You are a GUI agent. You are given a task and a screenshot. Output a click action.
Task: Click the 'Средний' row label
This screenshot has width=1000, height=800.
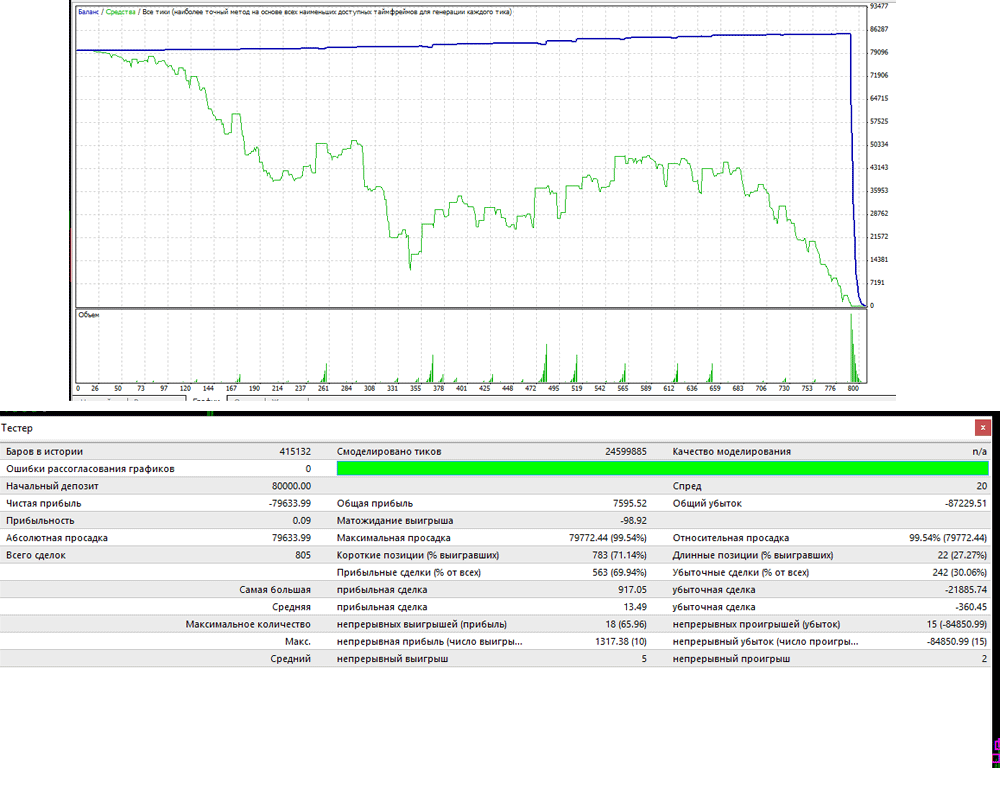coord(290,658)
